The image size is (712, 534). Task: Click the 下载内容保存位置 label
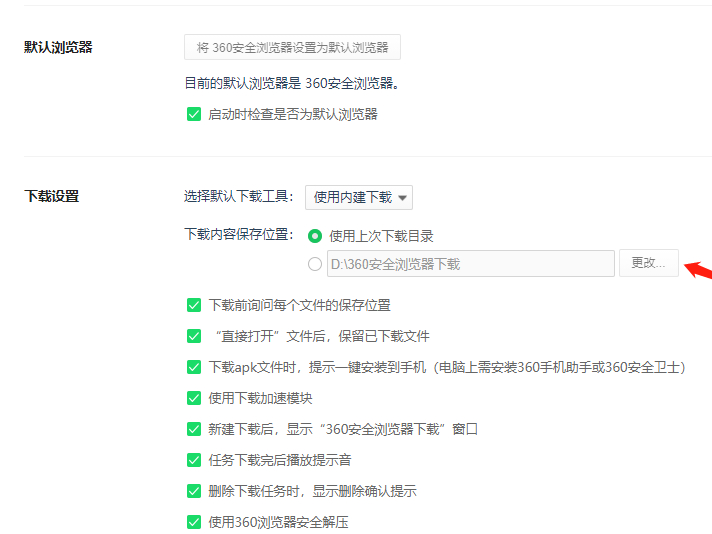point(238,235)
